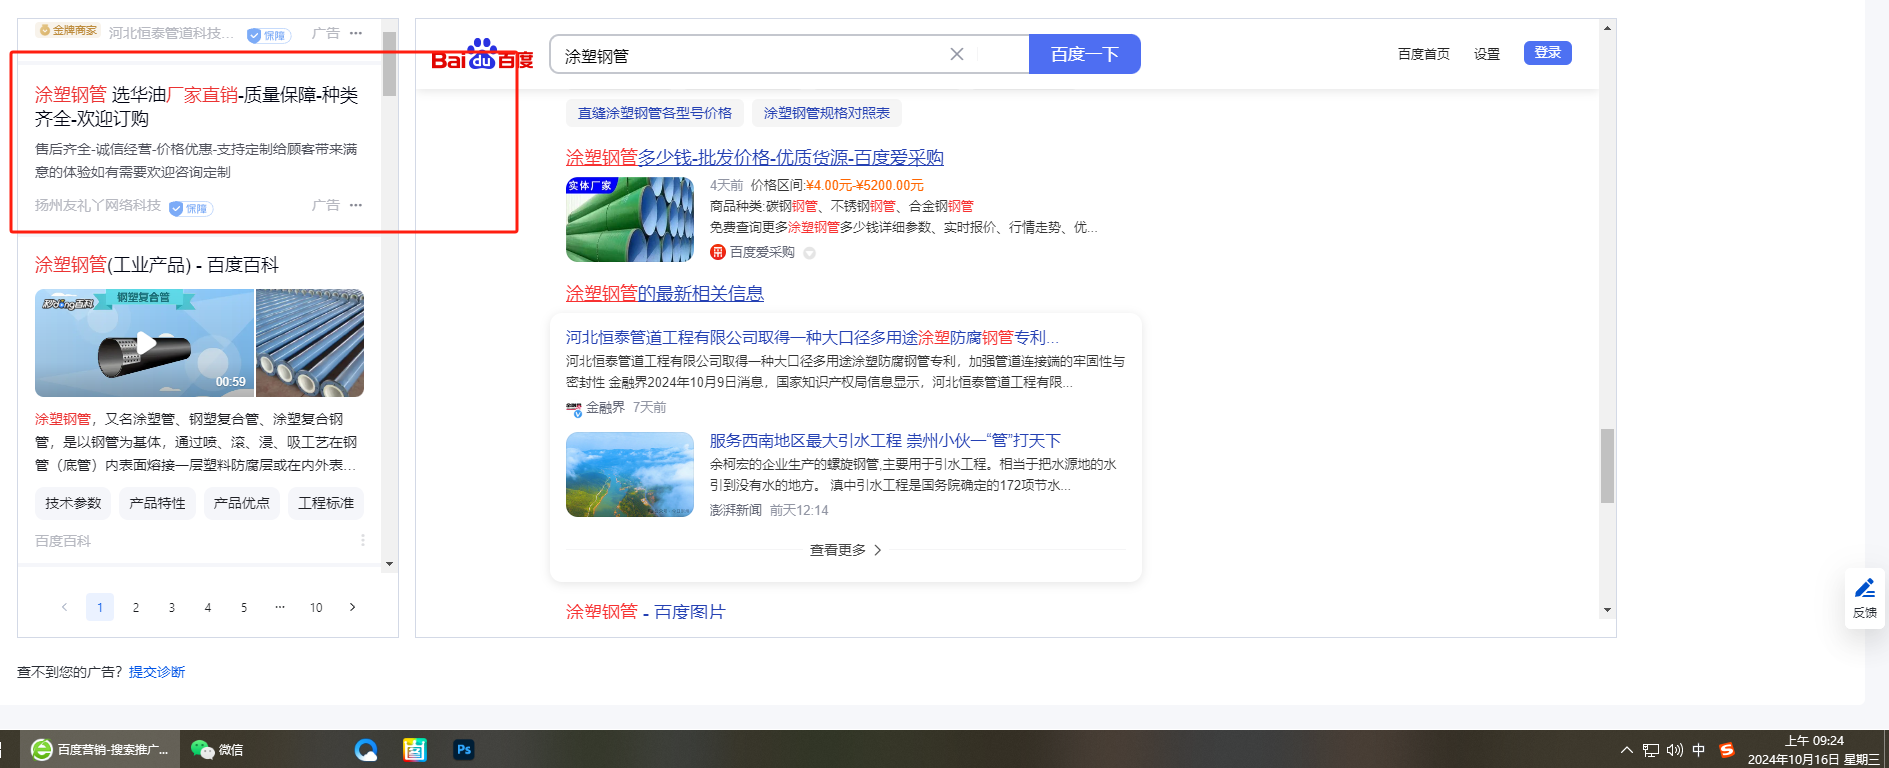Click the 涂塑钢管 search input field
The image size is (1889, 768).
tap(750, 55)
